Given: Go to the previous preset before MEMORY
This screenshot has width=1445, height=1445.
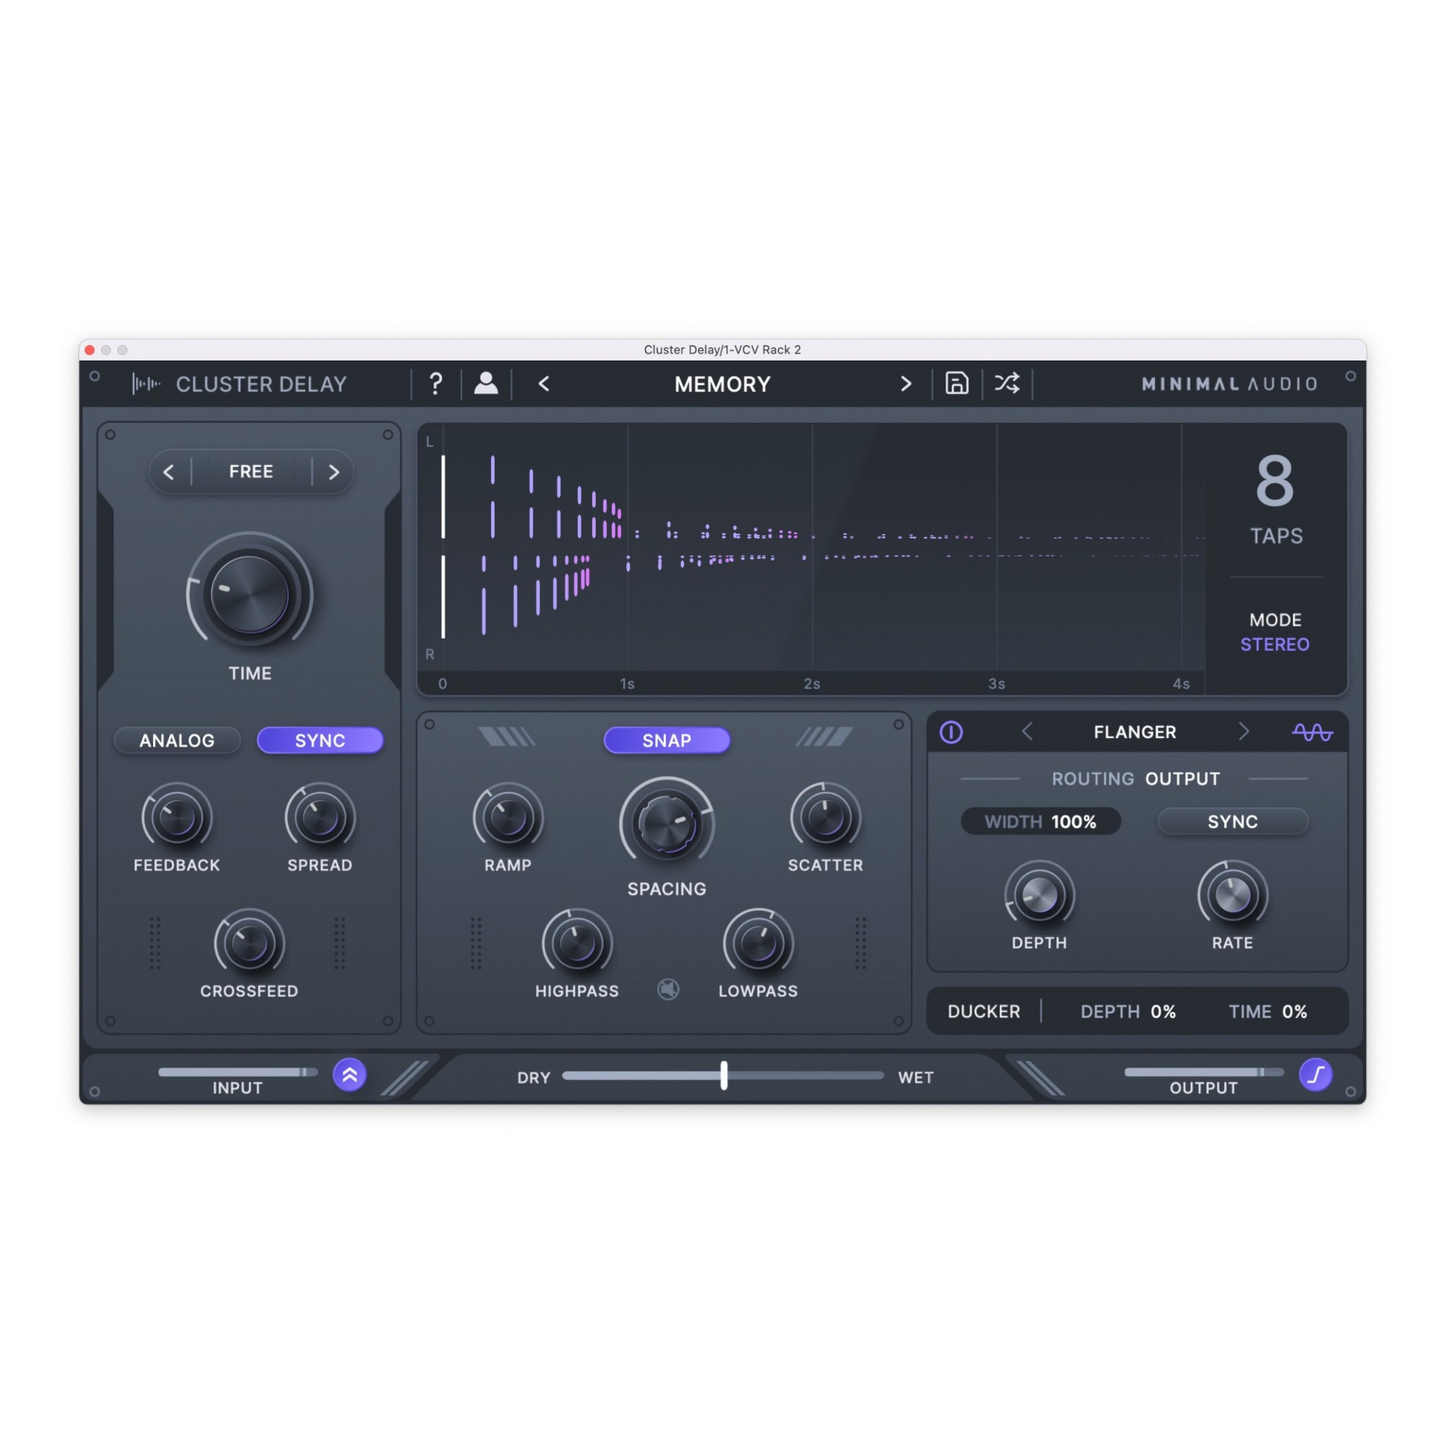Looking at the screenshot, I should click(544, 384).
